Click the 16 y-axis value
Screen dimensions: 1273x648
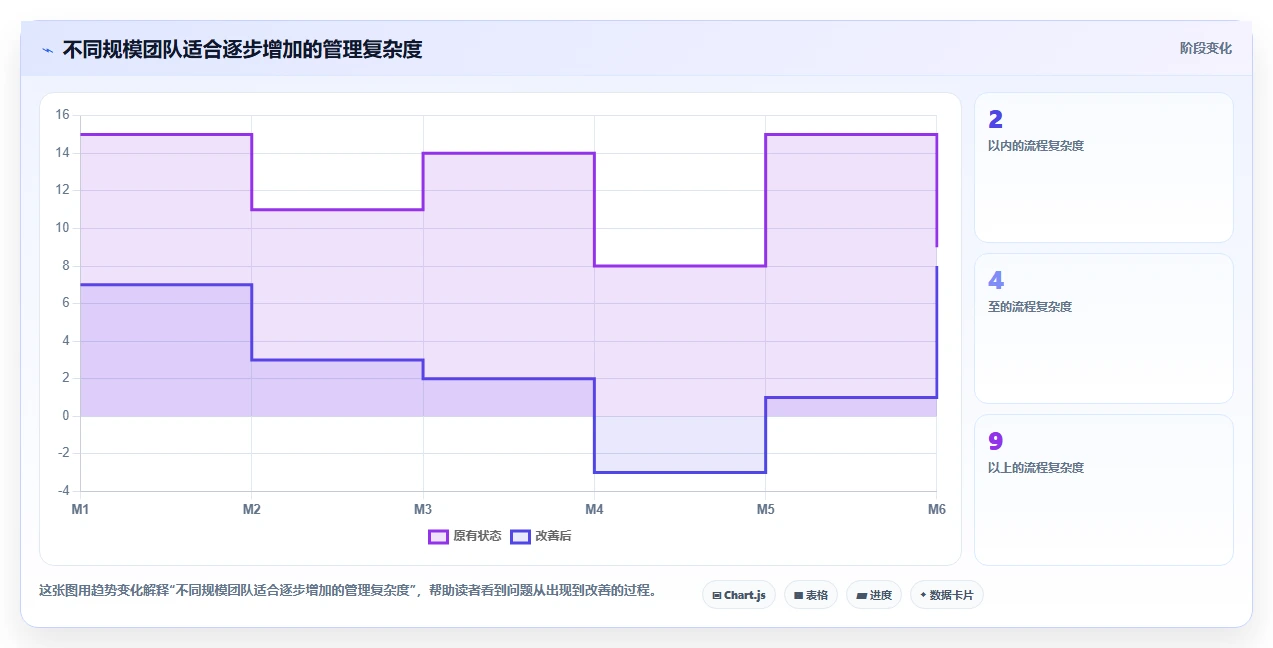pyautogui.click(x=62, y=115)
